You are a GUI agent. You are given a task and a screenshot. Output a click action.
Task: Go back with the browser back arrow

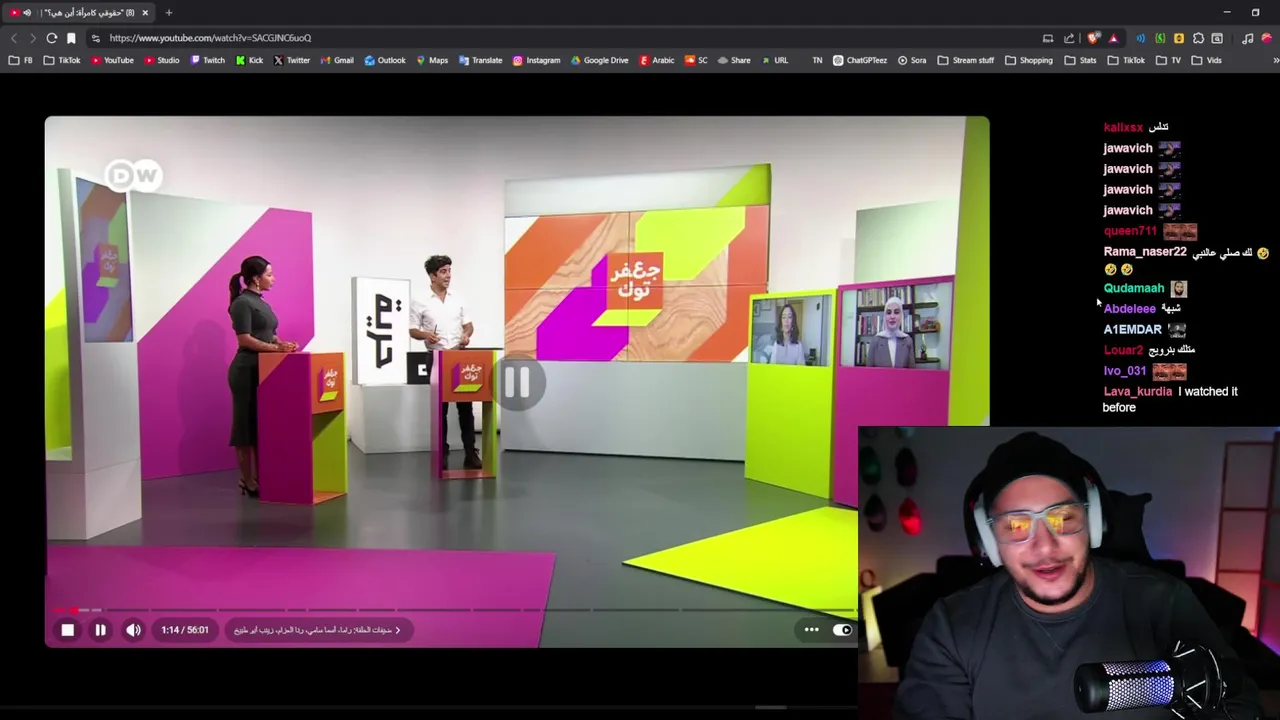coord(14,38)
